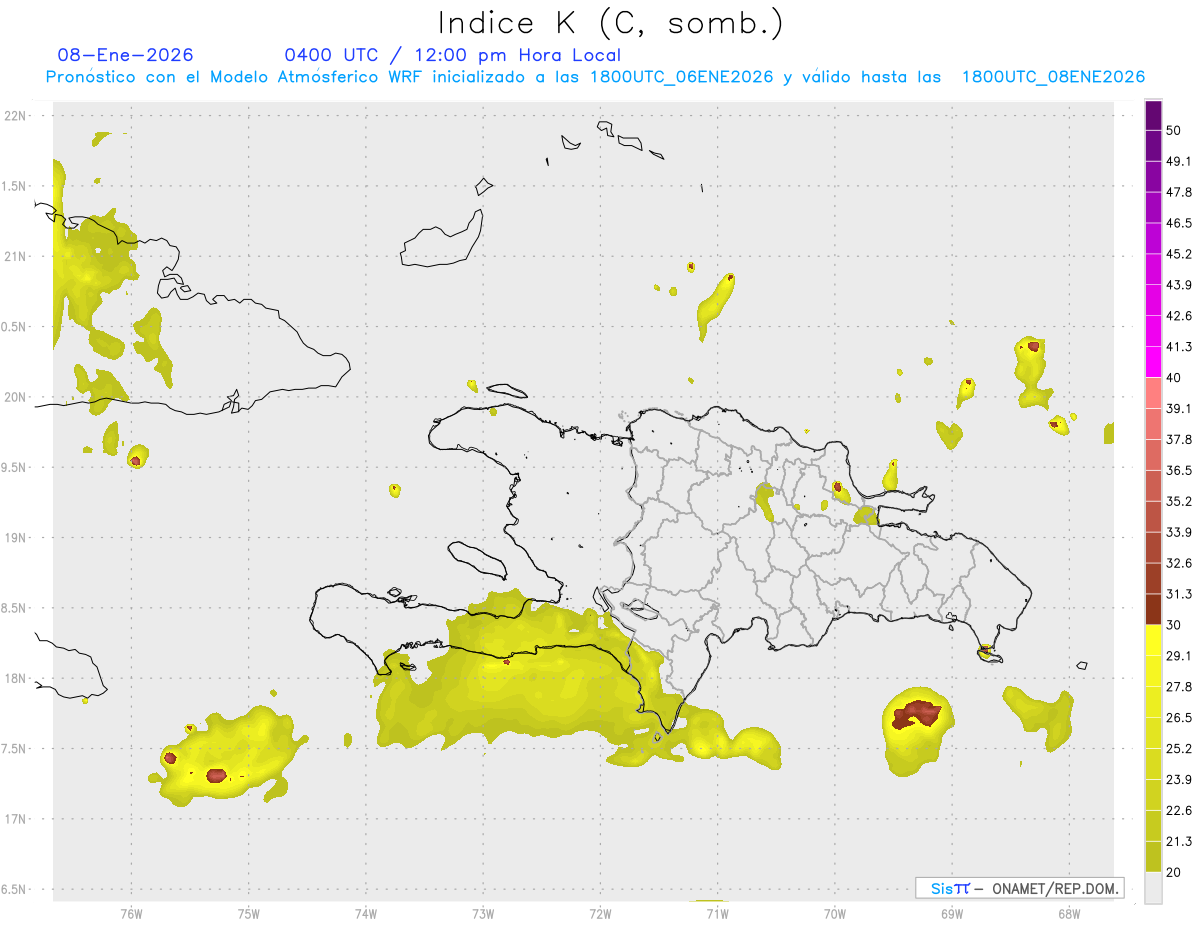Click the colorbar value '25.2'
This screenshot has width=1200, height=927.
1179,749
